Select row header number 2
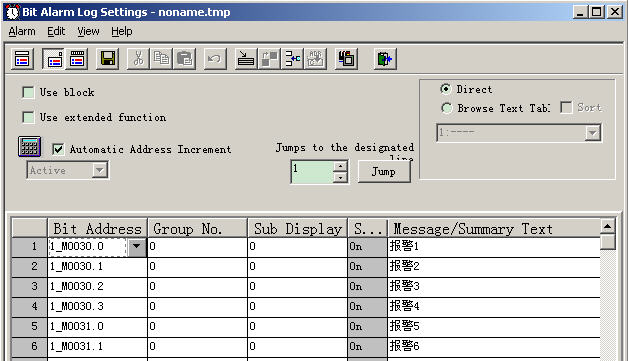This screenshot has width=628, height=361. click(x=29, y=267)
